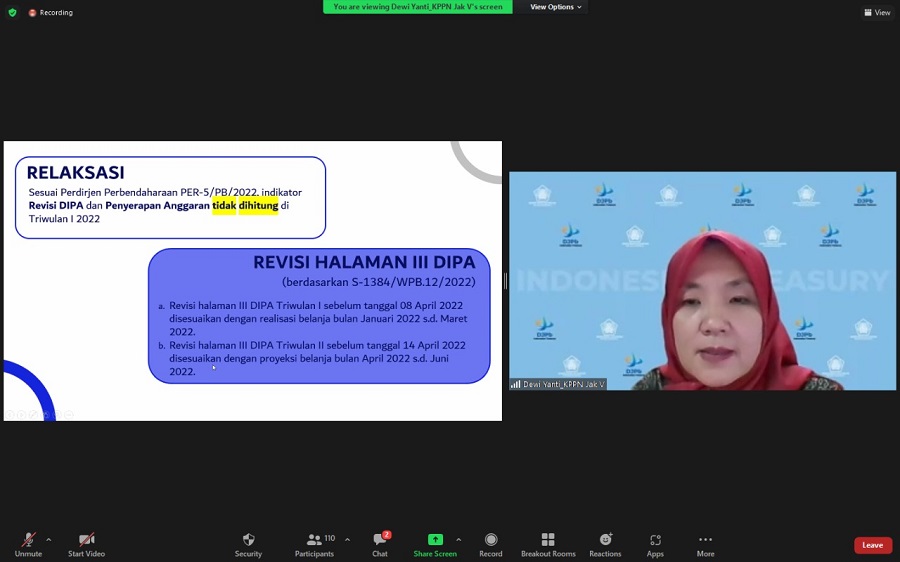This screenshot has height=562, width=900.
Task: Open the View Options dropdown
Action: click(x=555, y=7)
